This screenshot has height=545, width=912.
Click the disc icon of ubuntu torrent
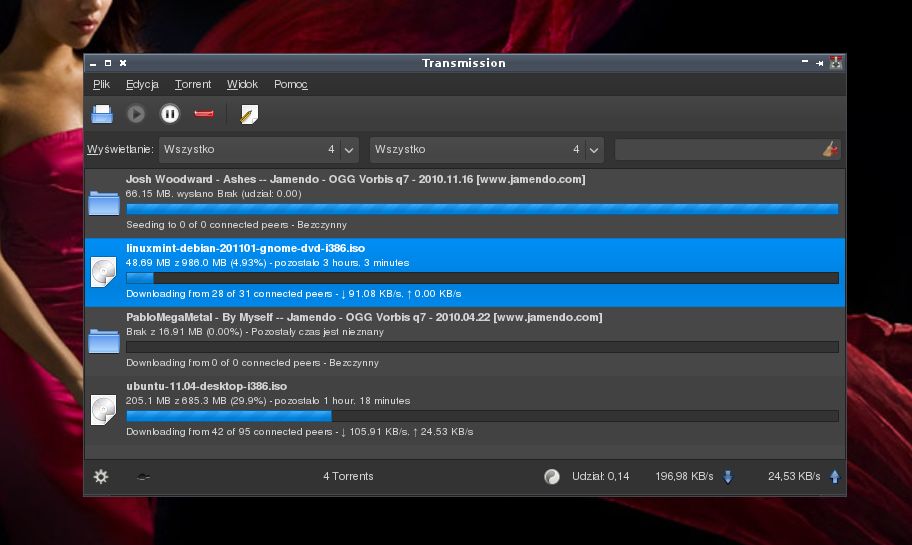click(104, 409)
